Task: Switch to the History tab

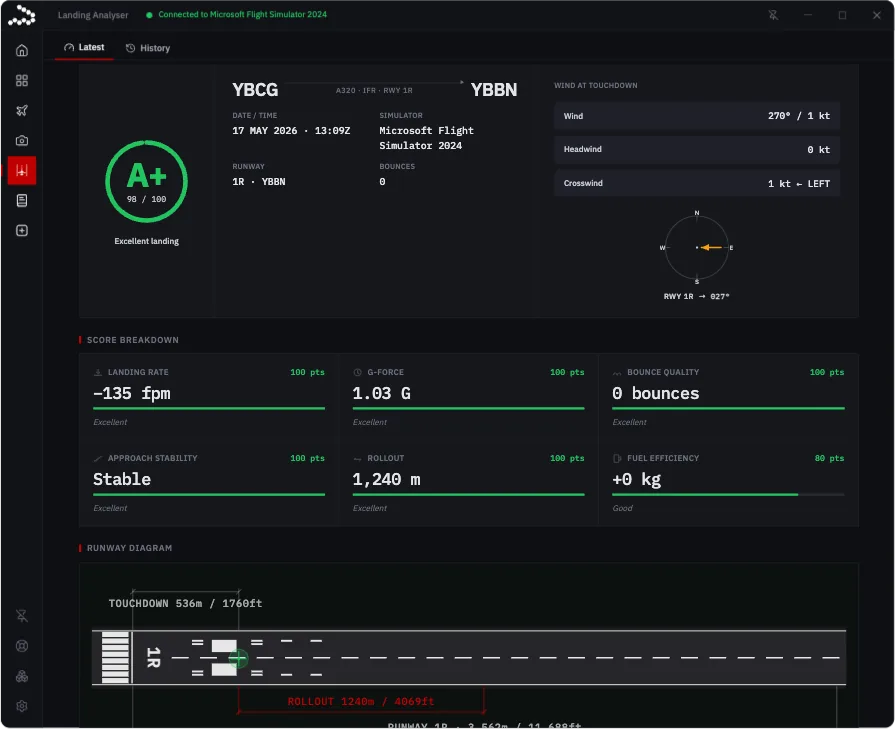Action: click(148, 48)
